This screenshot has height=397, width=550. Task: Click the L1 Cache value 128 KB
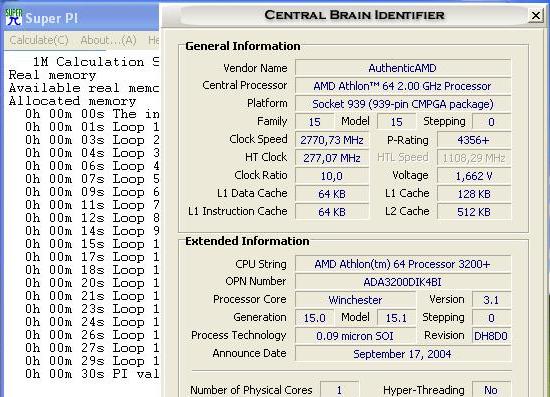[x=474, y=194]
